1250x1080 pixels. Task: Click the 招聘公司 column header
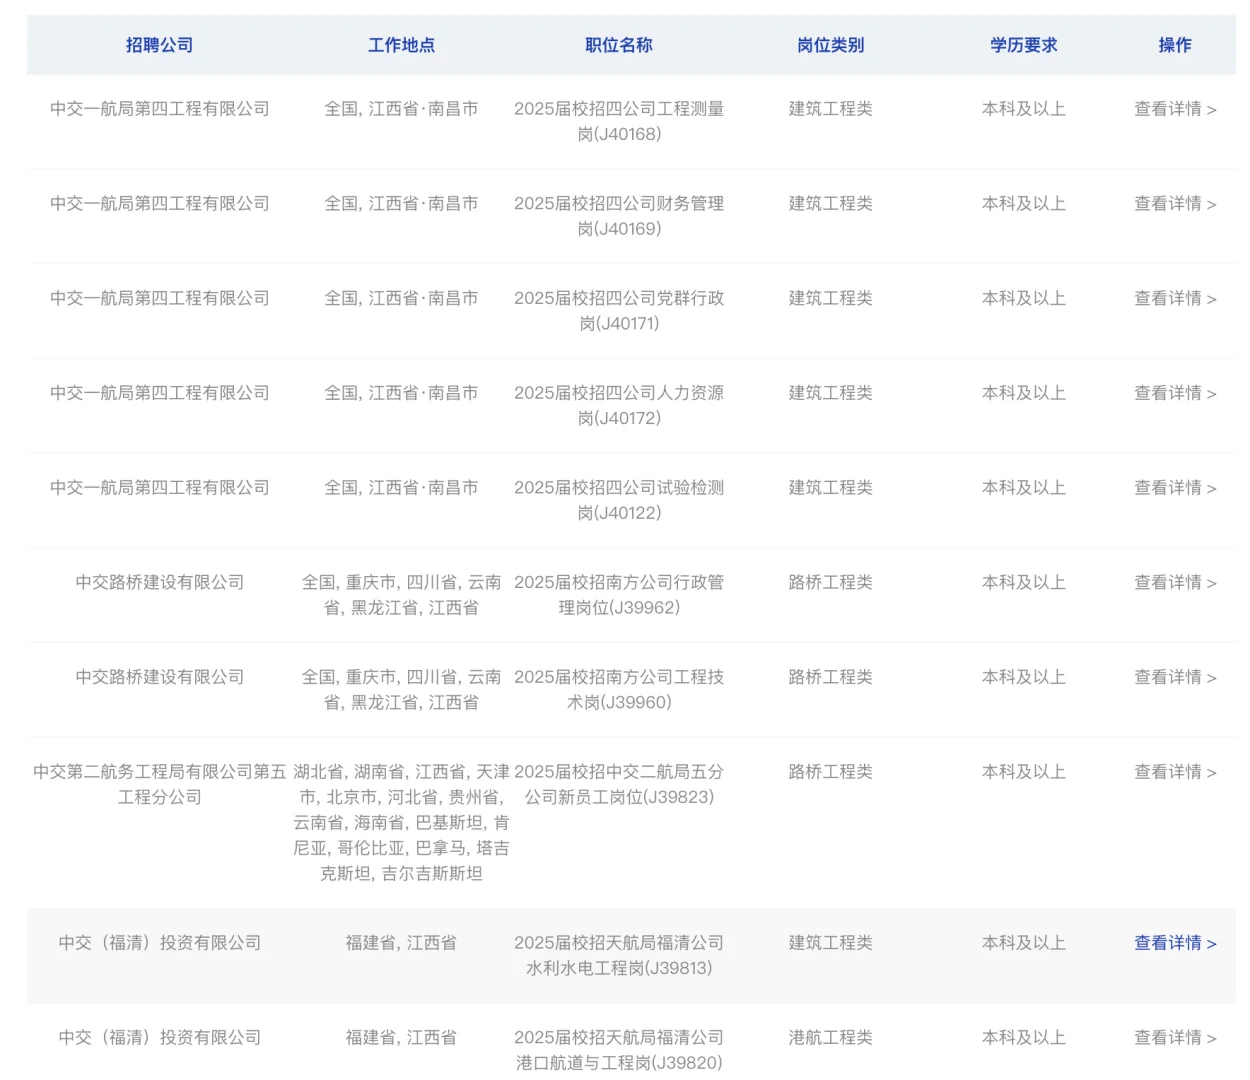159,45
